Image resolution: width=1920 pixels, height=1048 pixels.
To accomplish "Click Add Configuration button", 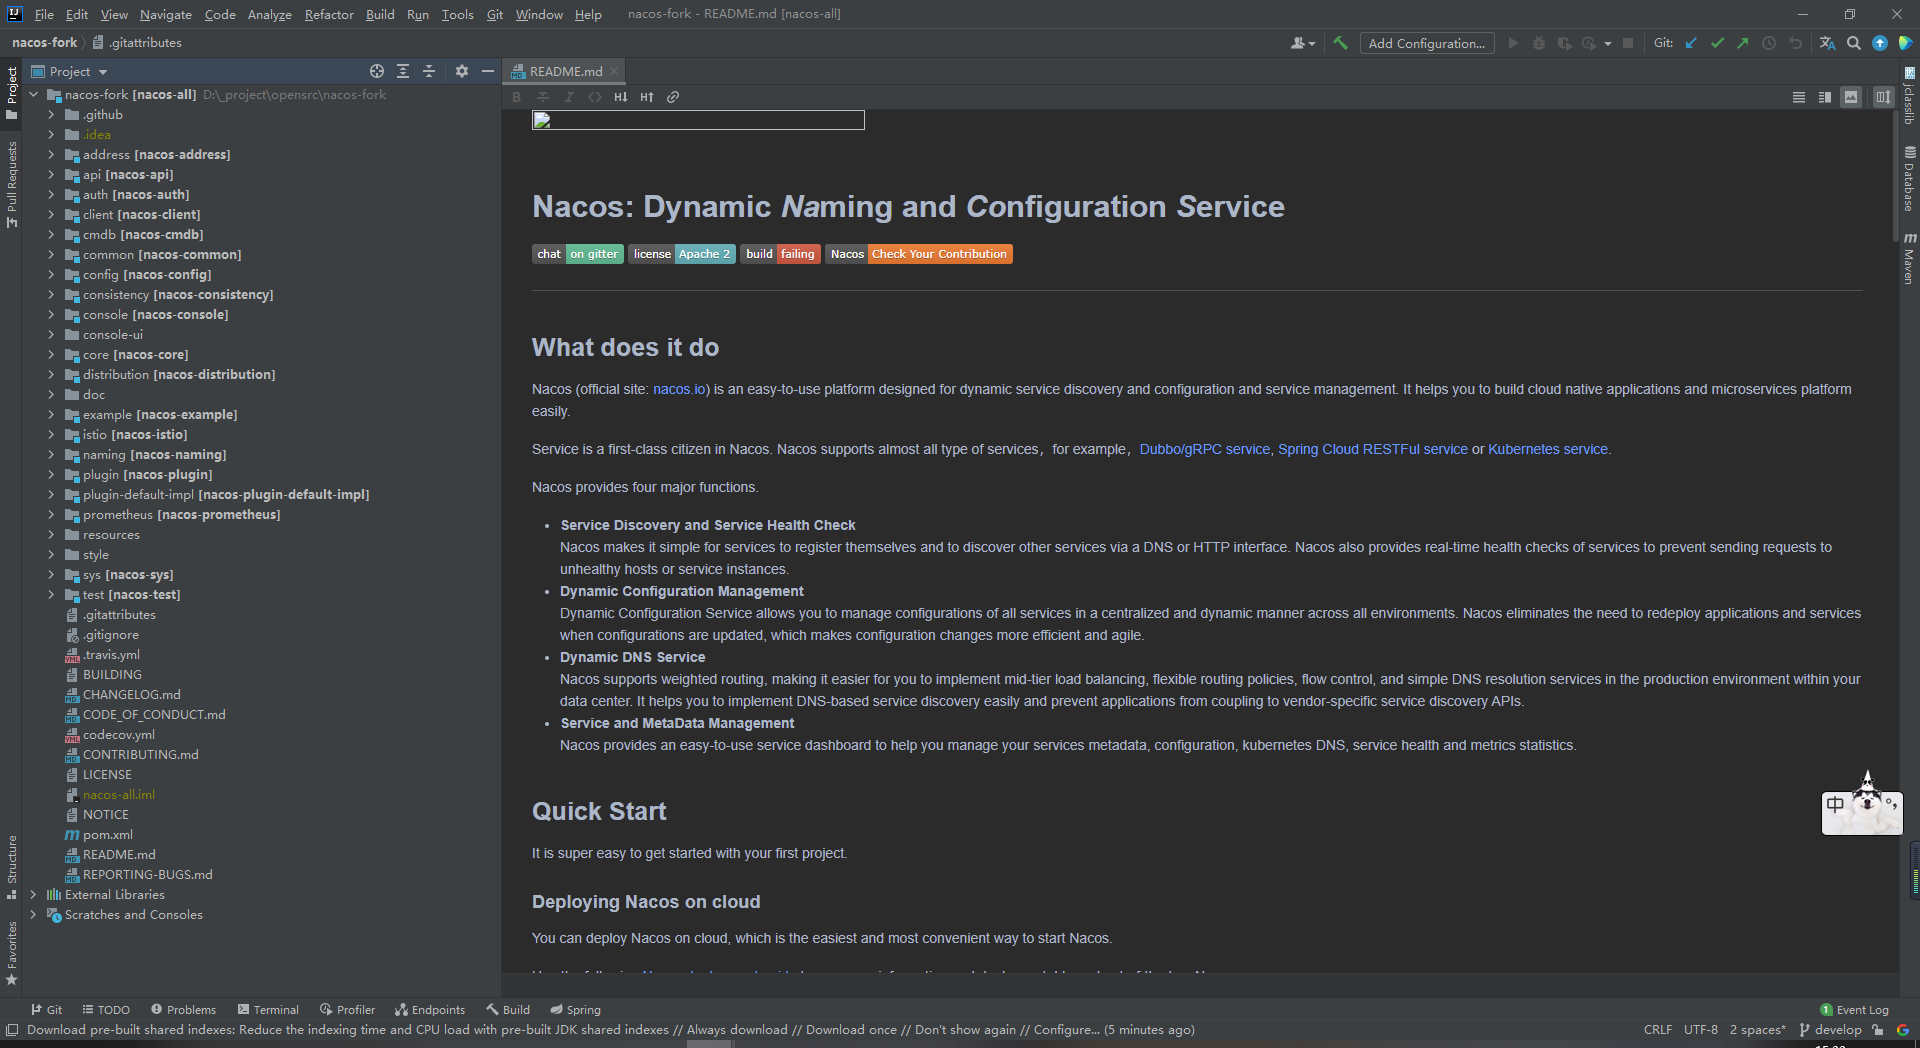I will tap(1427, 43).
